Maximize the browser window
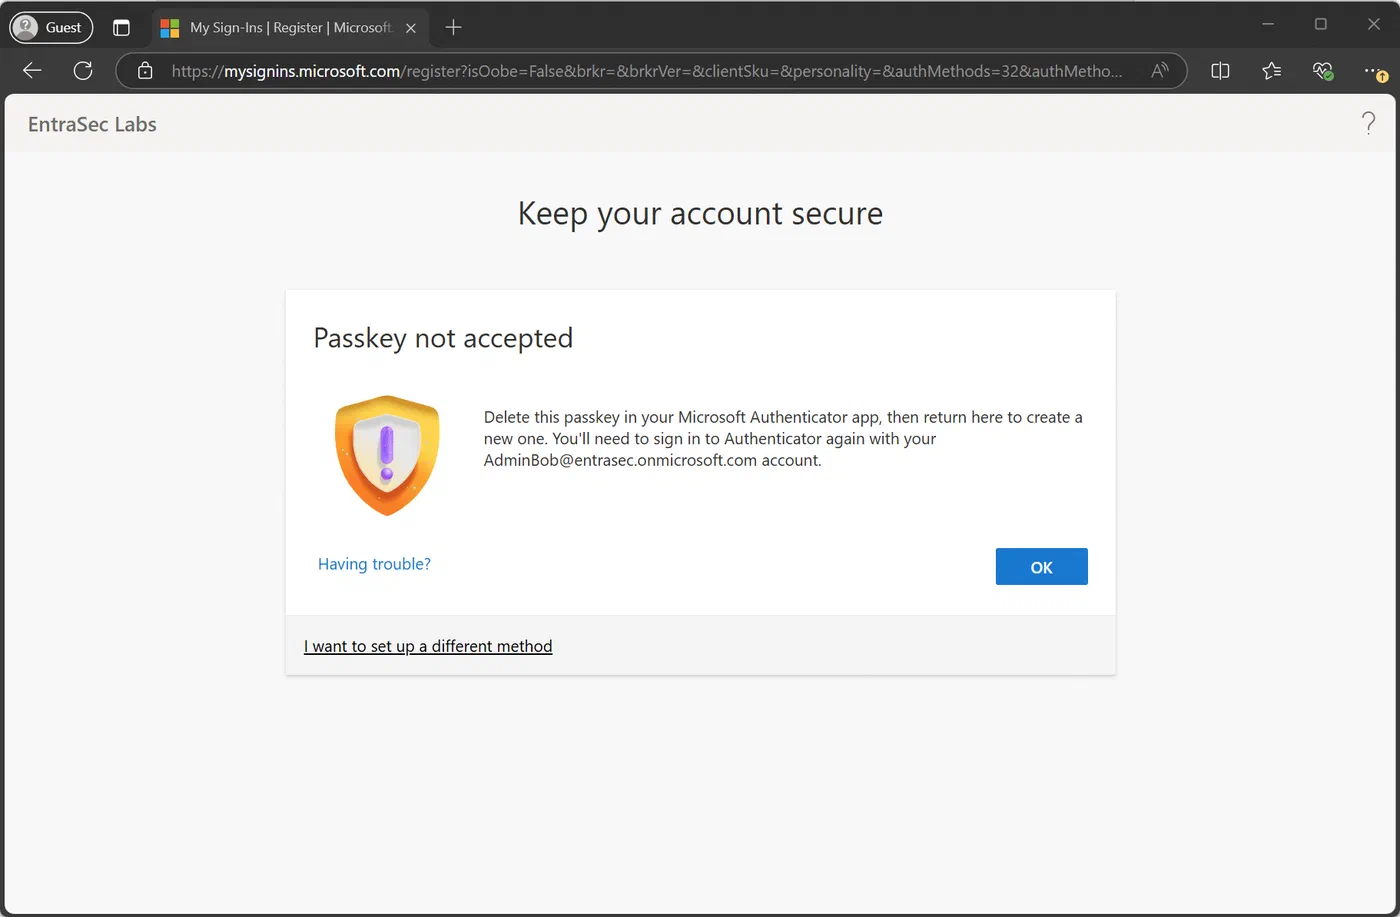 point(1320,24)
